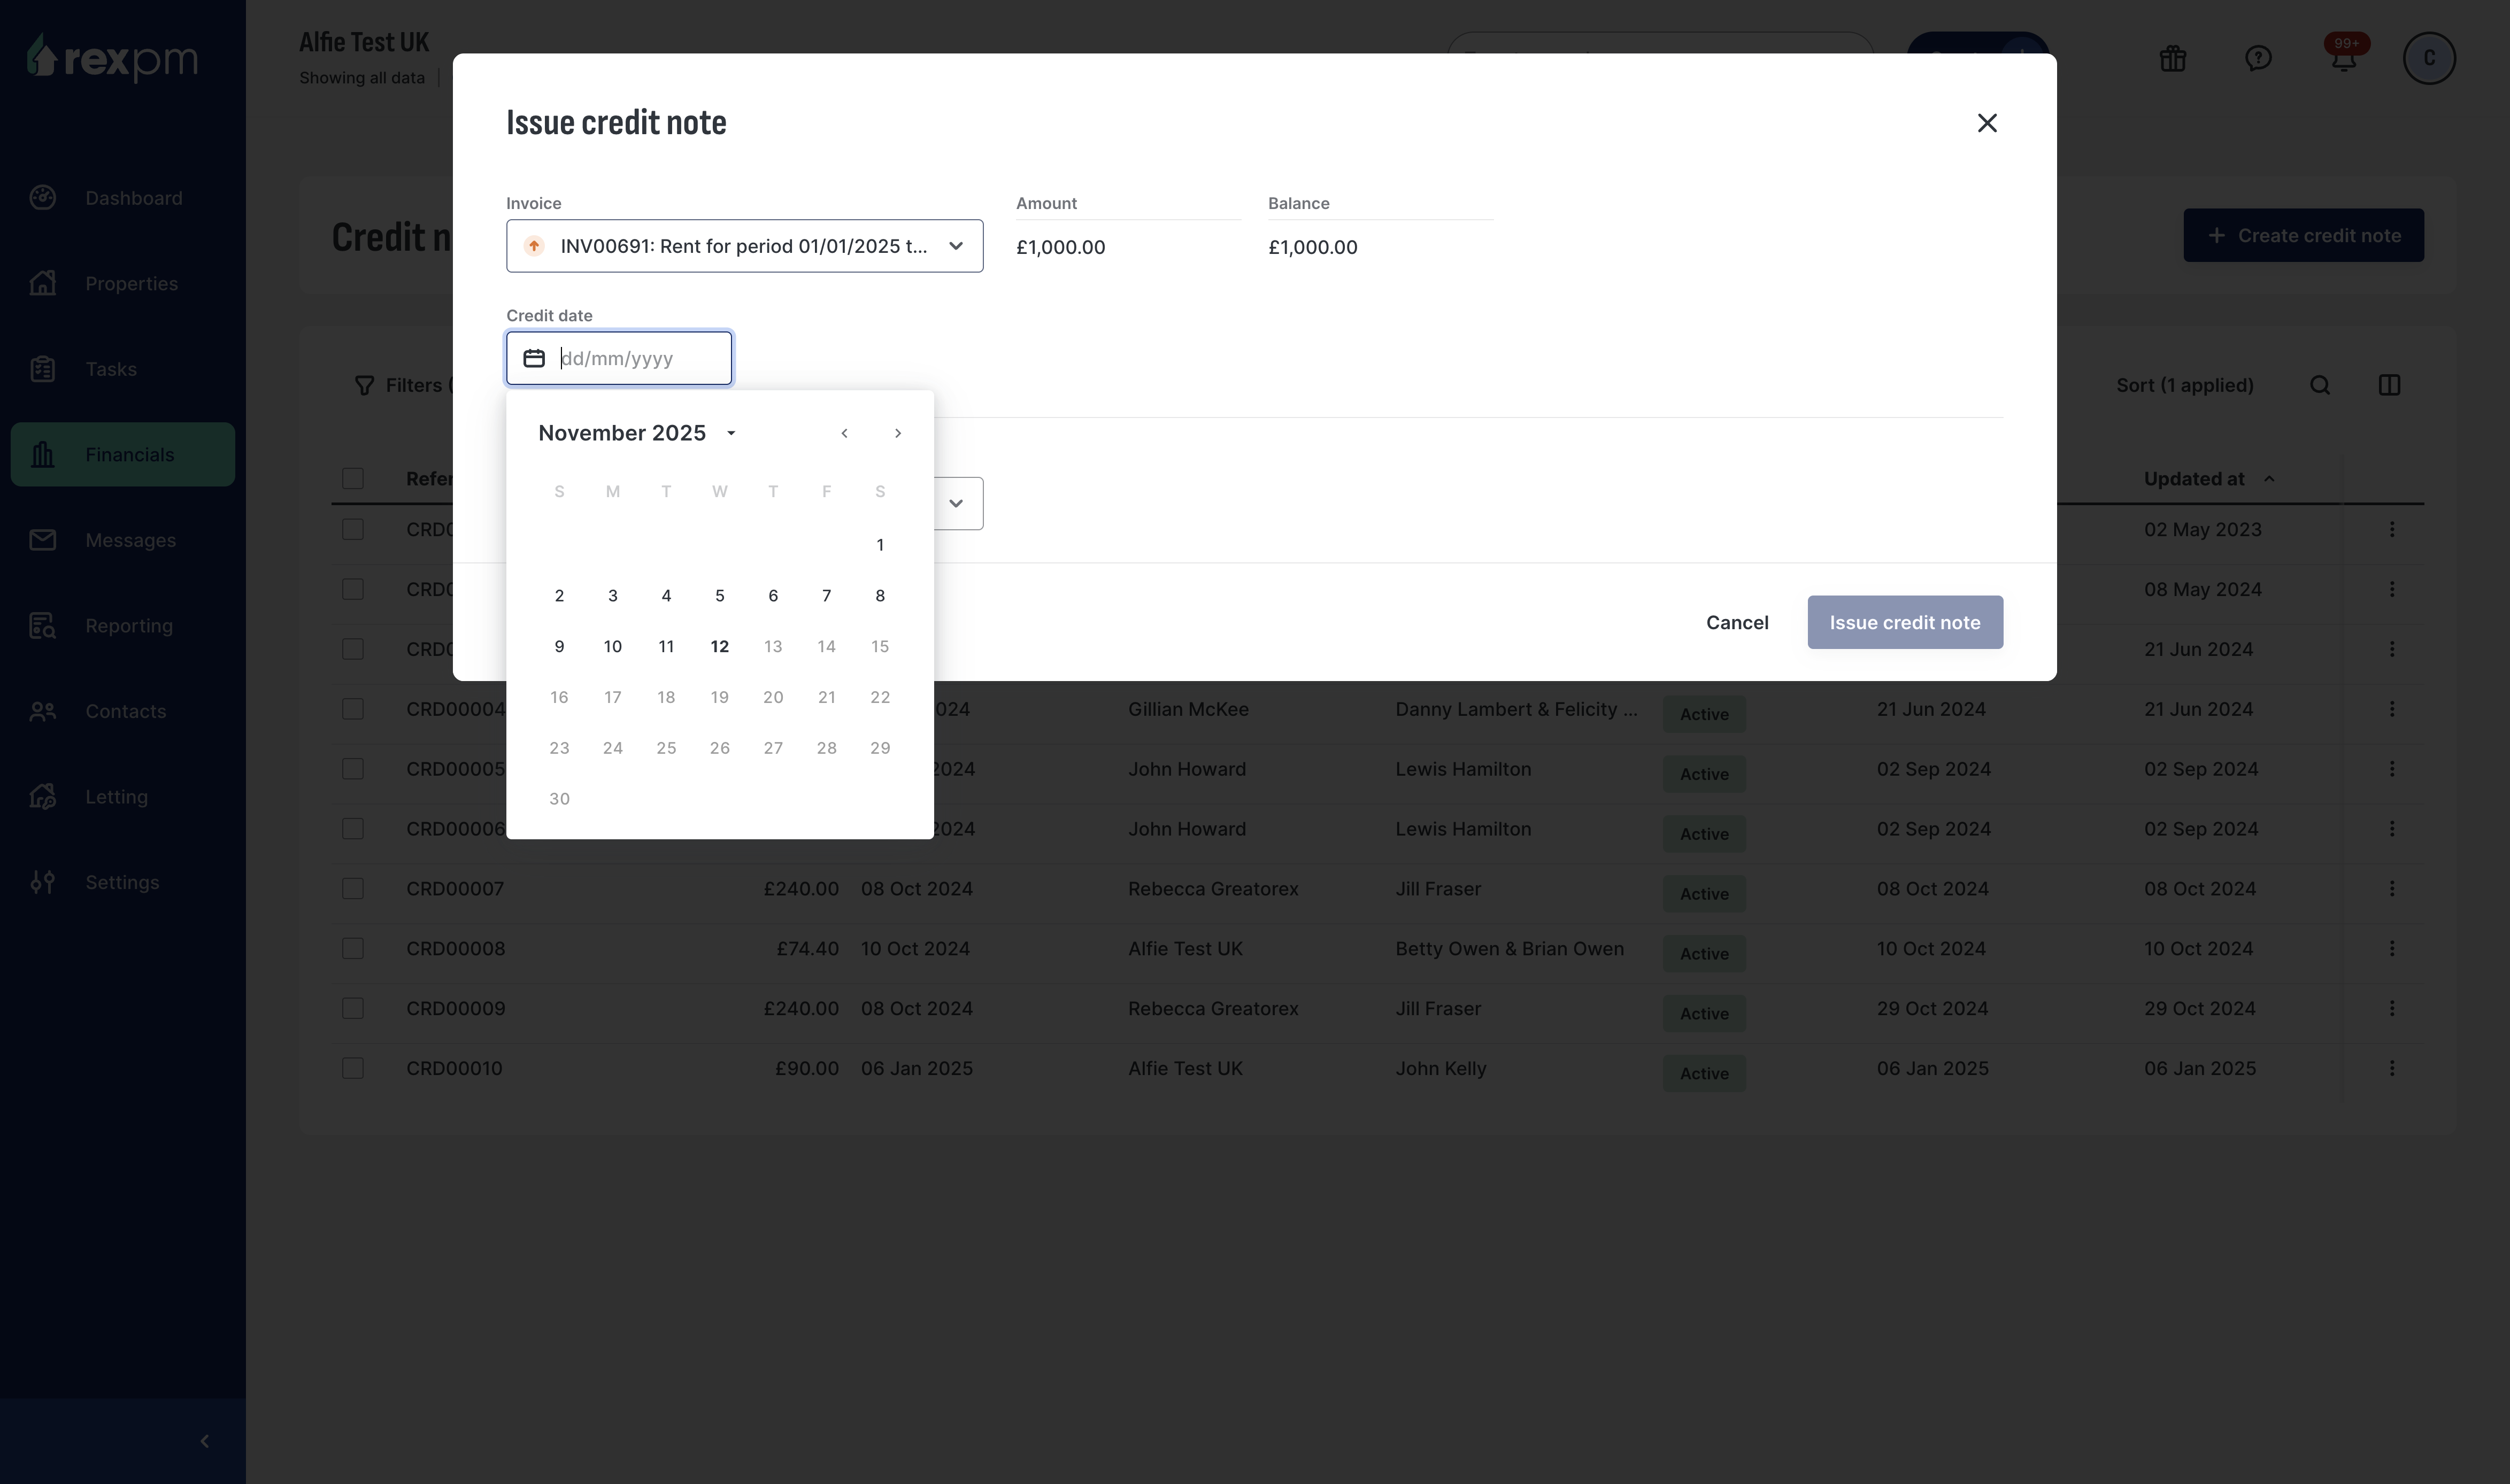Screen dimensions: 2510x1484
Task: Open the Invoice dropdown INV00691
Action: pyautogui.click(x=744, y=246)
